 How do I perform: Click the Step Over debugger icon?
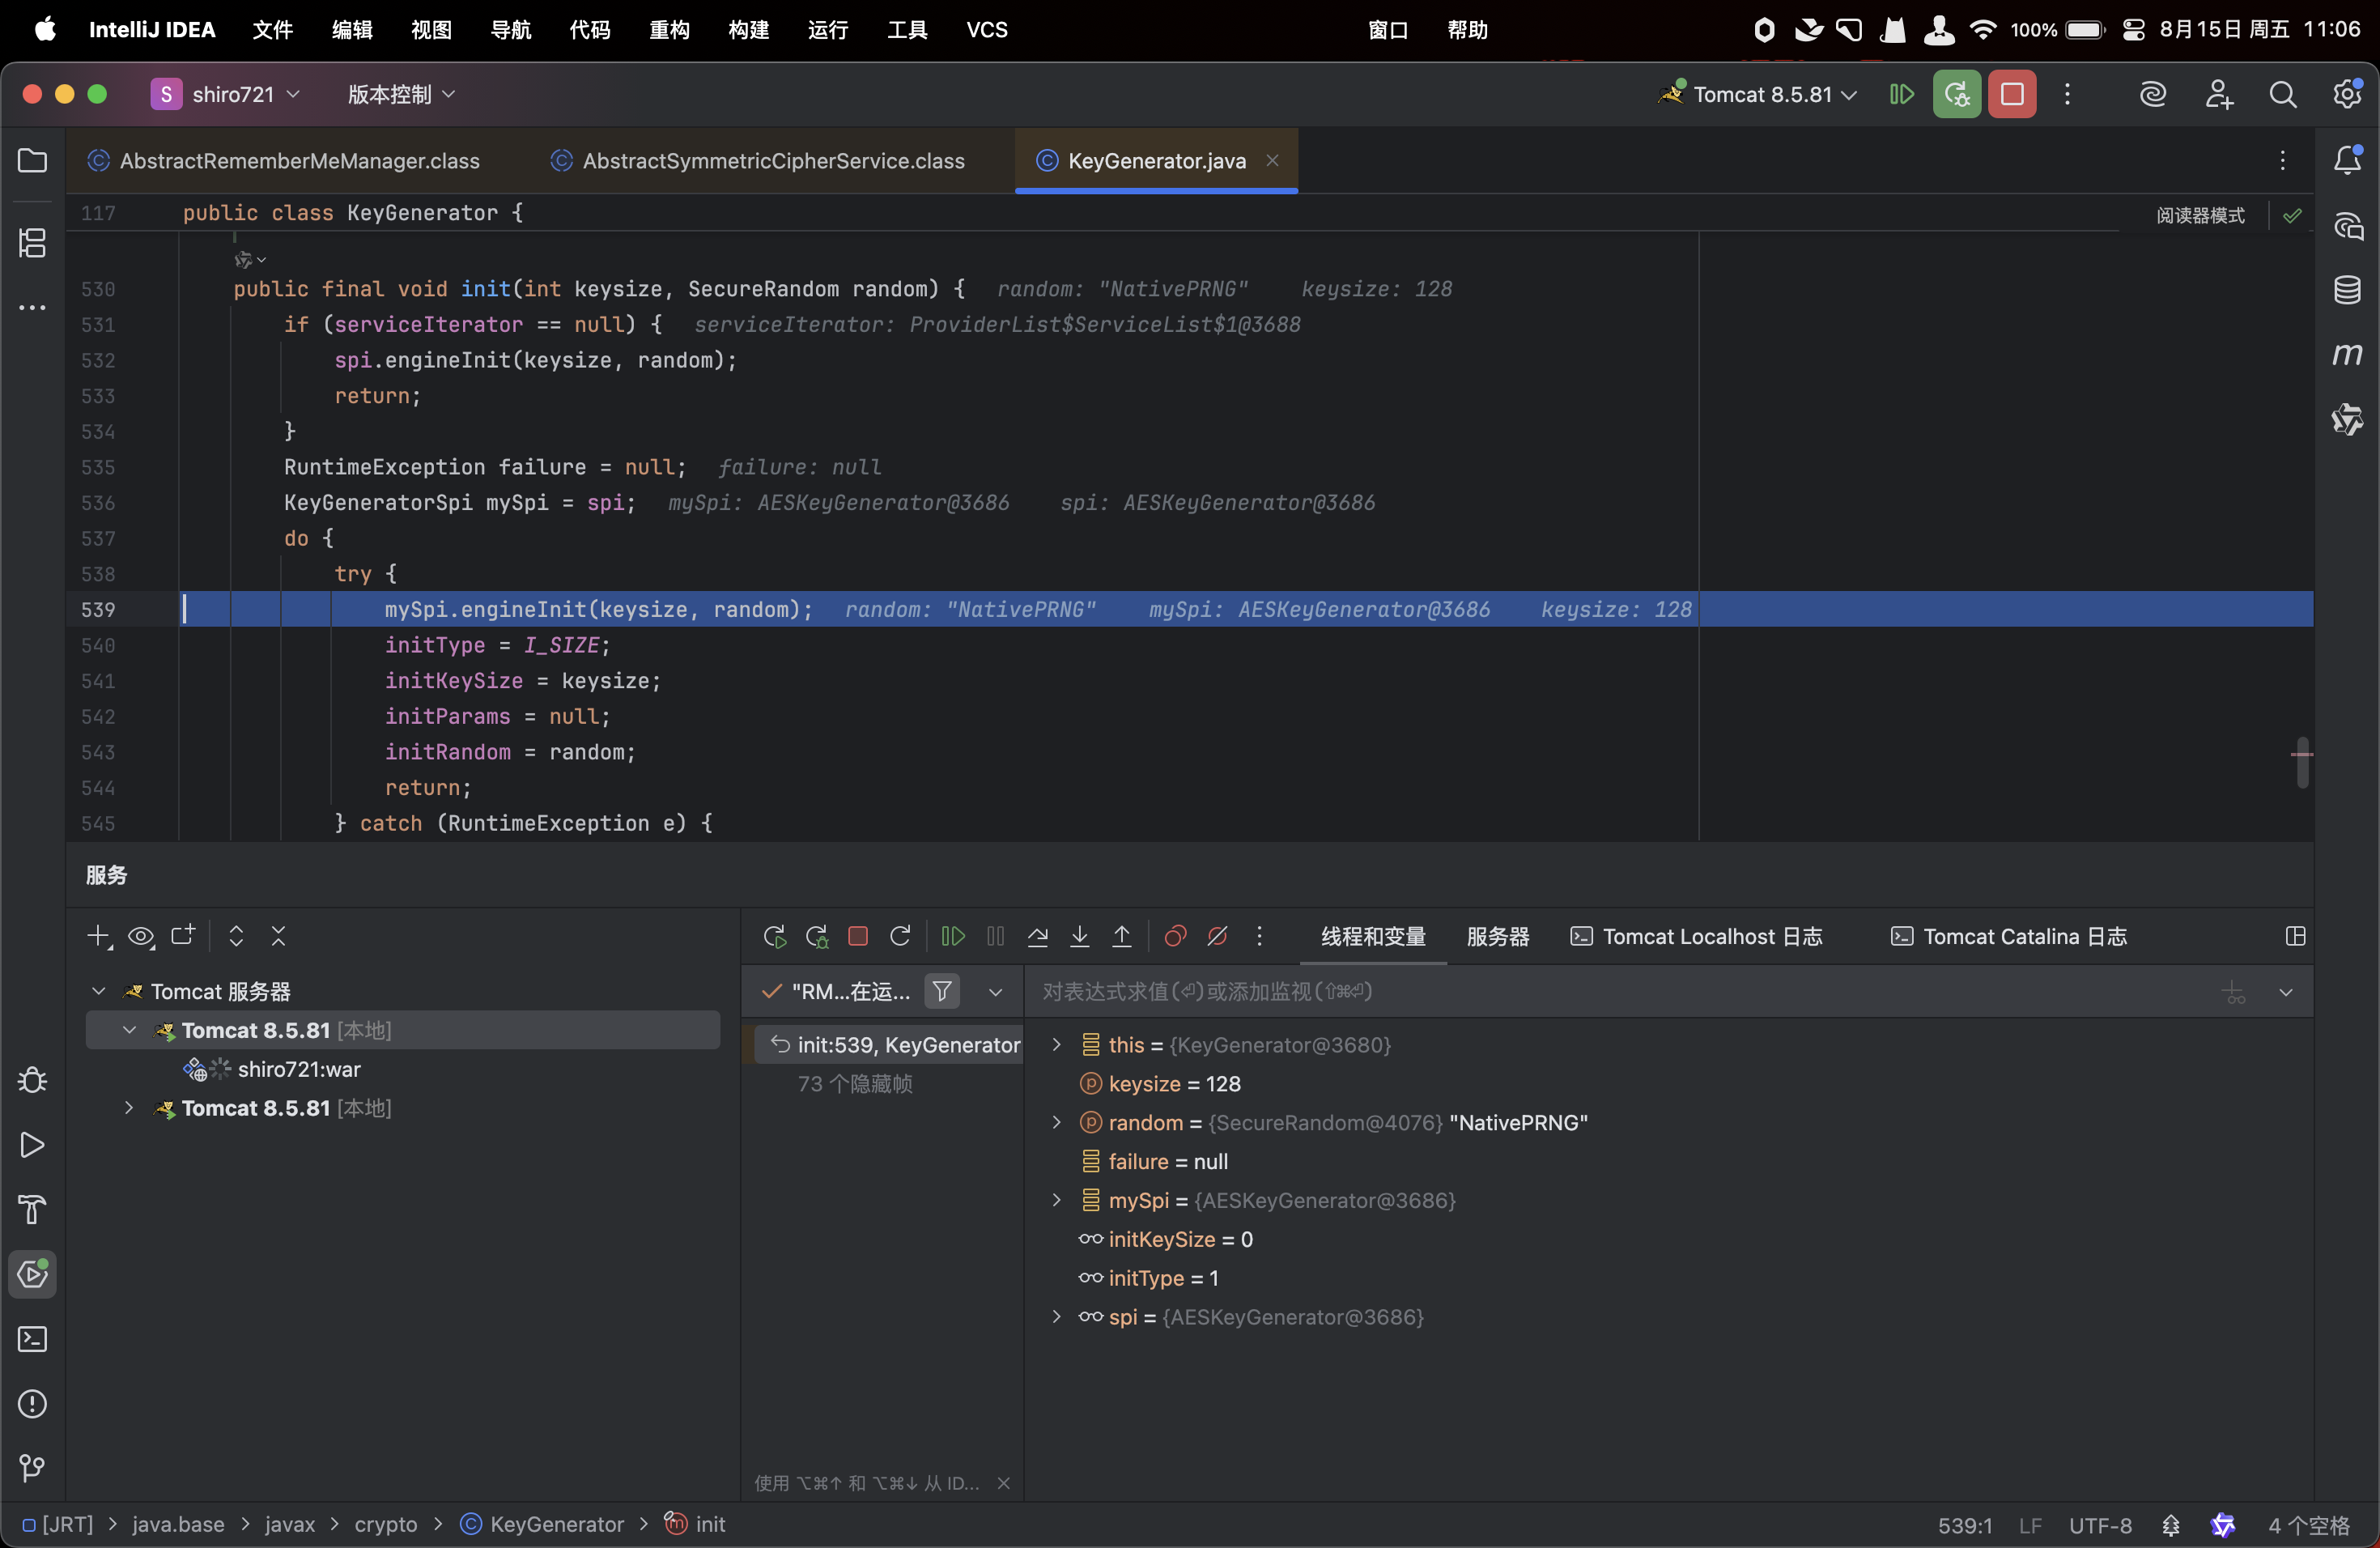pos(1037,936)
